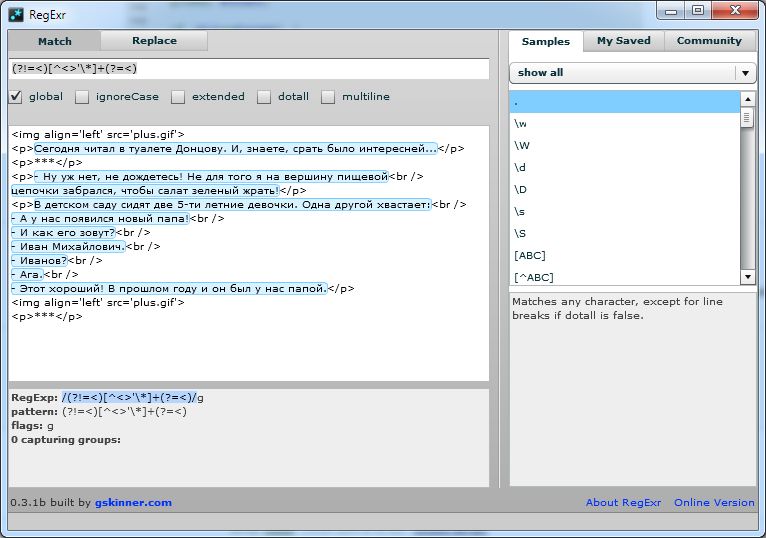
Task: Maximize the RegExr window
Action: [x=698, y=11]
